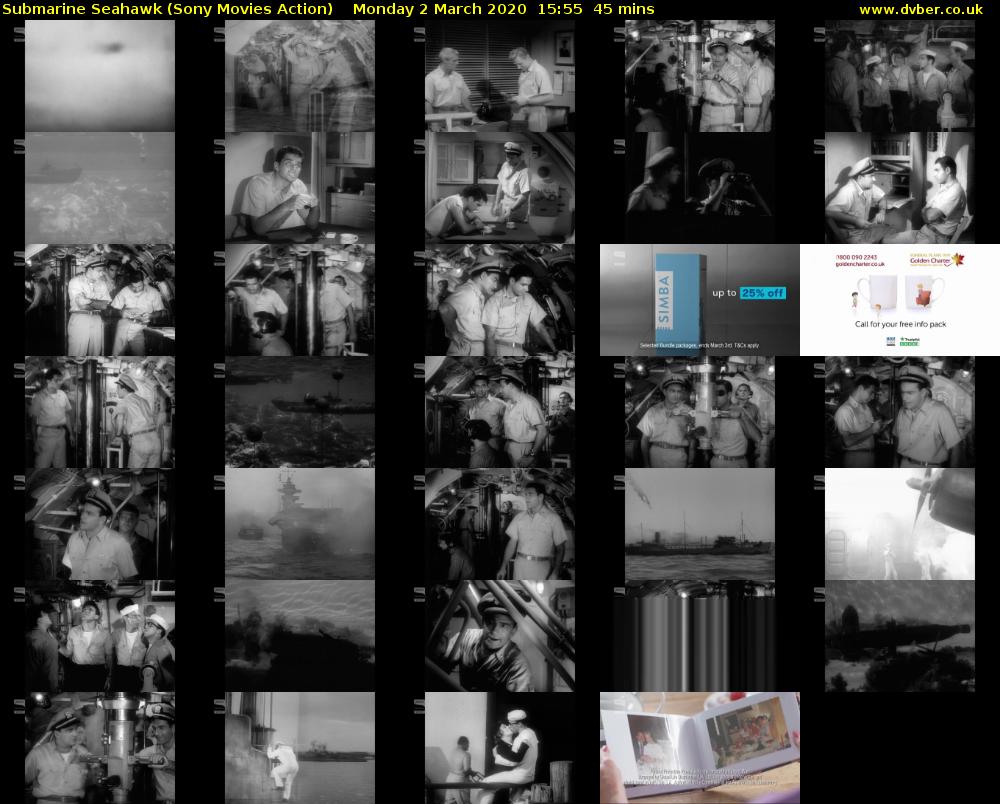Viewport: 1000px width, 804px height.
Task: Open frame of officer pointing beside periscope column
Action: coord(700,76)
